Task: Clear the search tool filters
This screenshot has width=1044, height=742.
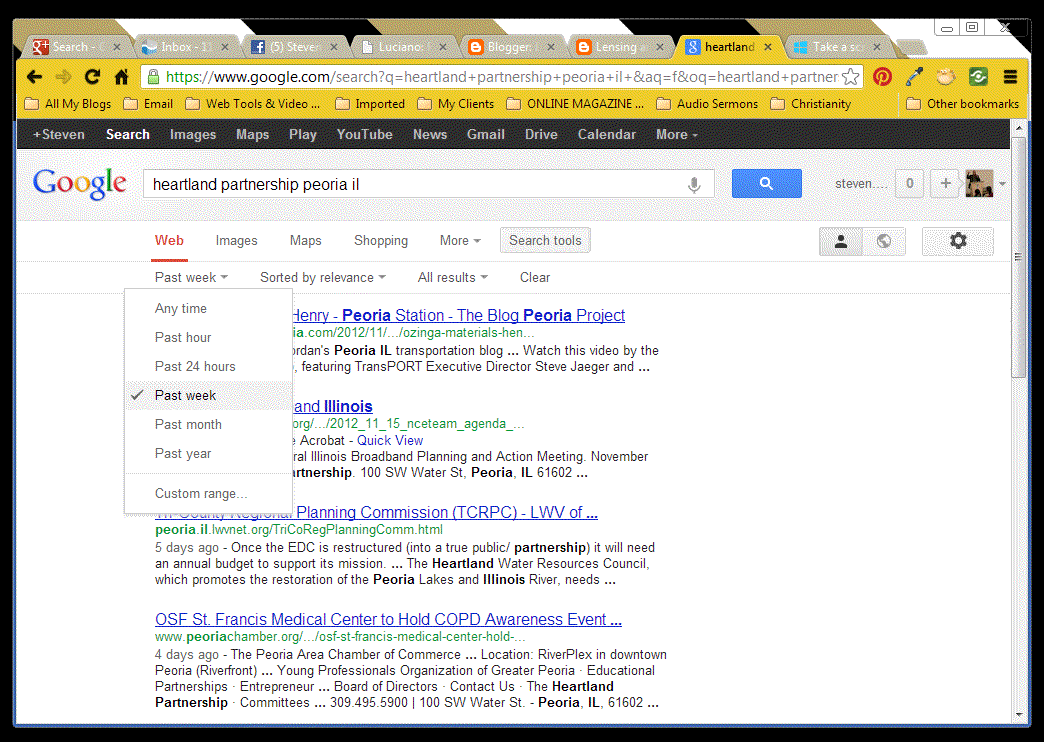Action: click(535, 278)
